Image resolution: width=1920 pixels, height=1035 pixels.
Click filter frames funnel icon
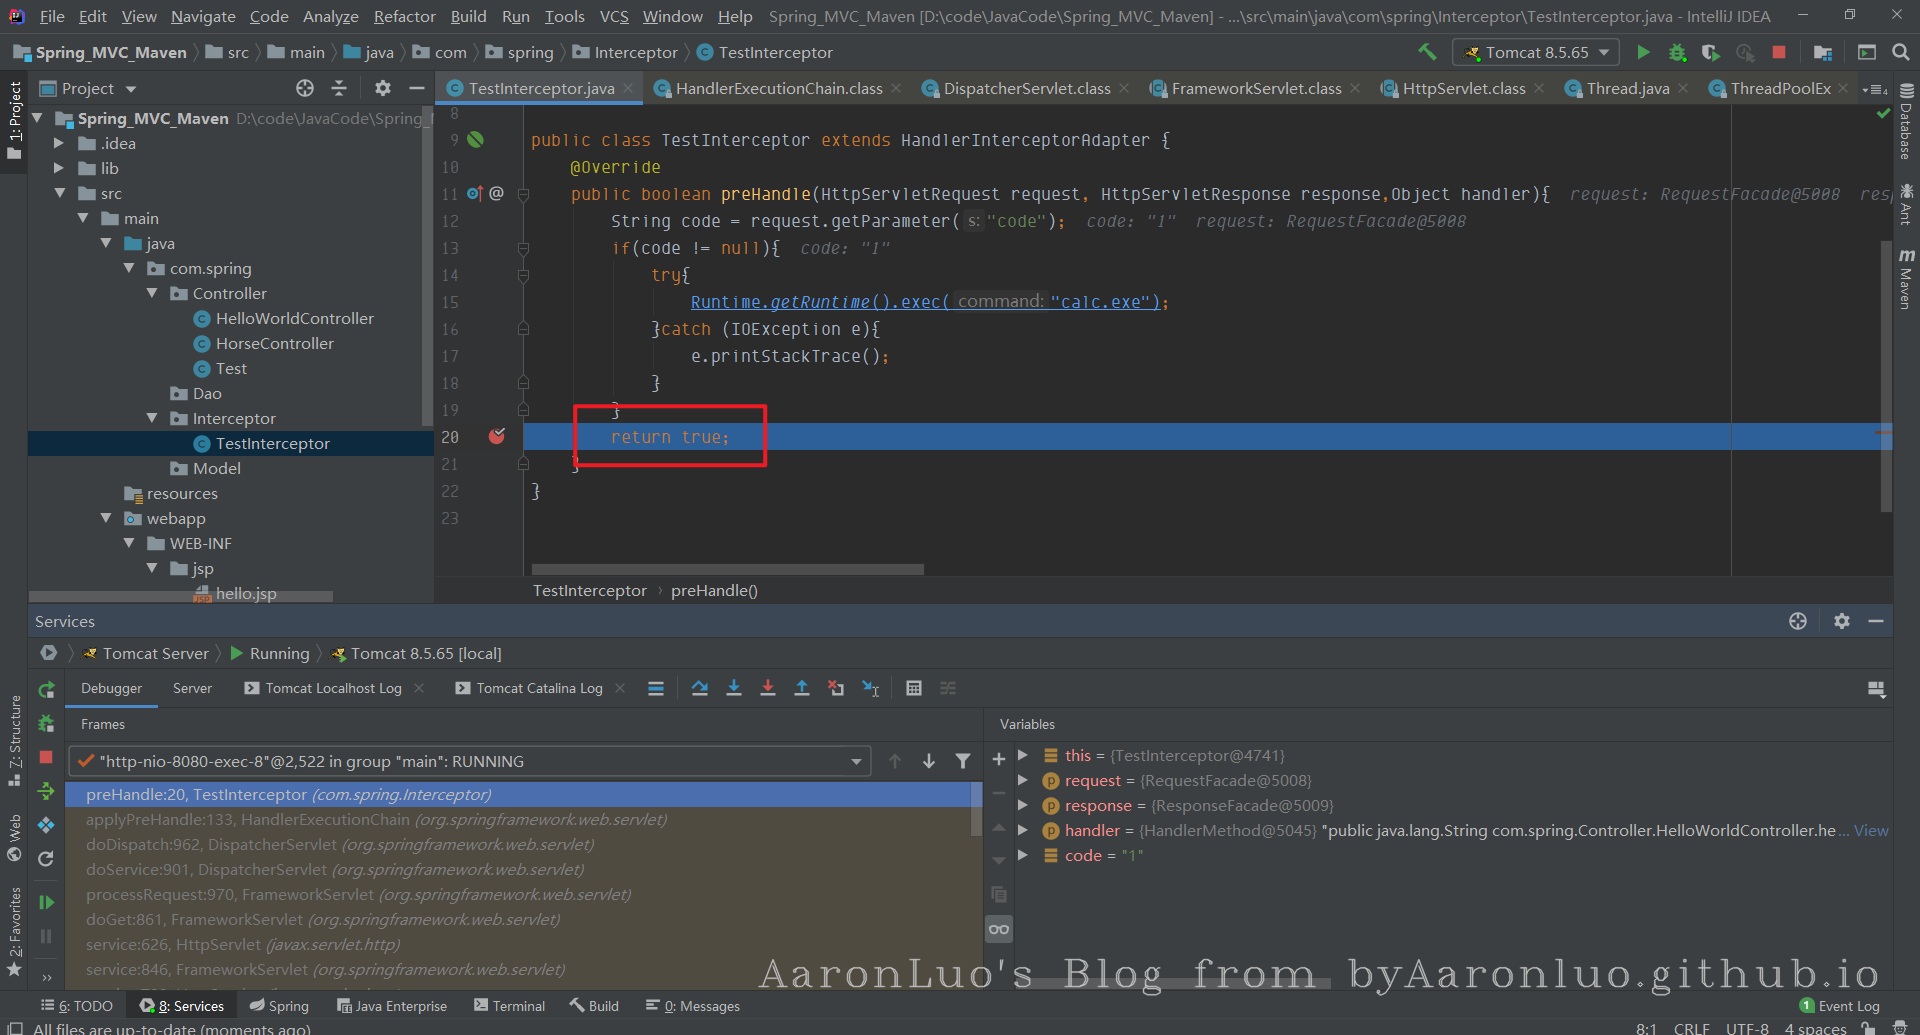coord(963,761)
